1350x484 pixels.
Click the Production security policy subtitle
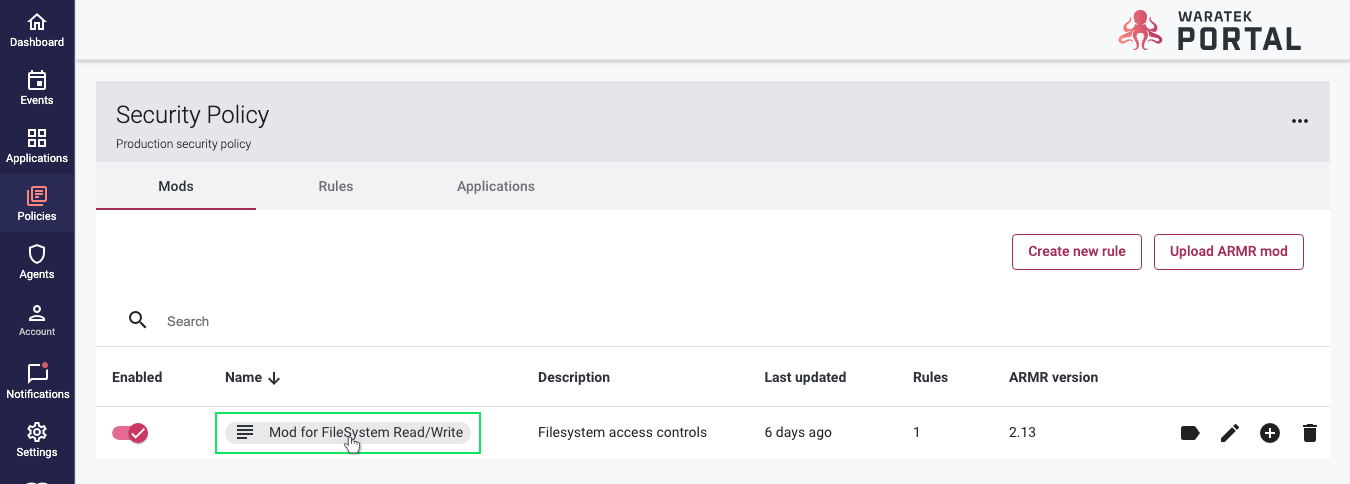(184, 144)
